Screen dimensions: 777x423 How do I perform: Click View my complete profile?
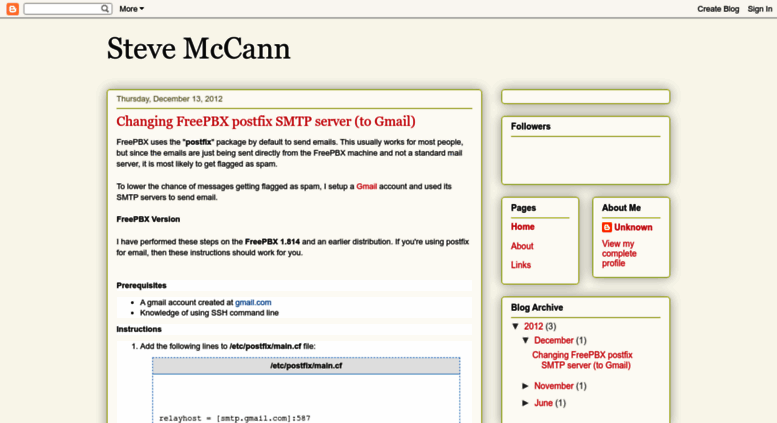[619, 254]
